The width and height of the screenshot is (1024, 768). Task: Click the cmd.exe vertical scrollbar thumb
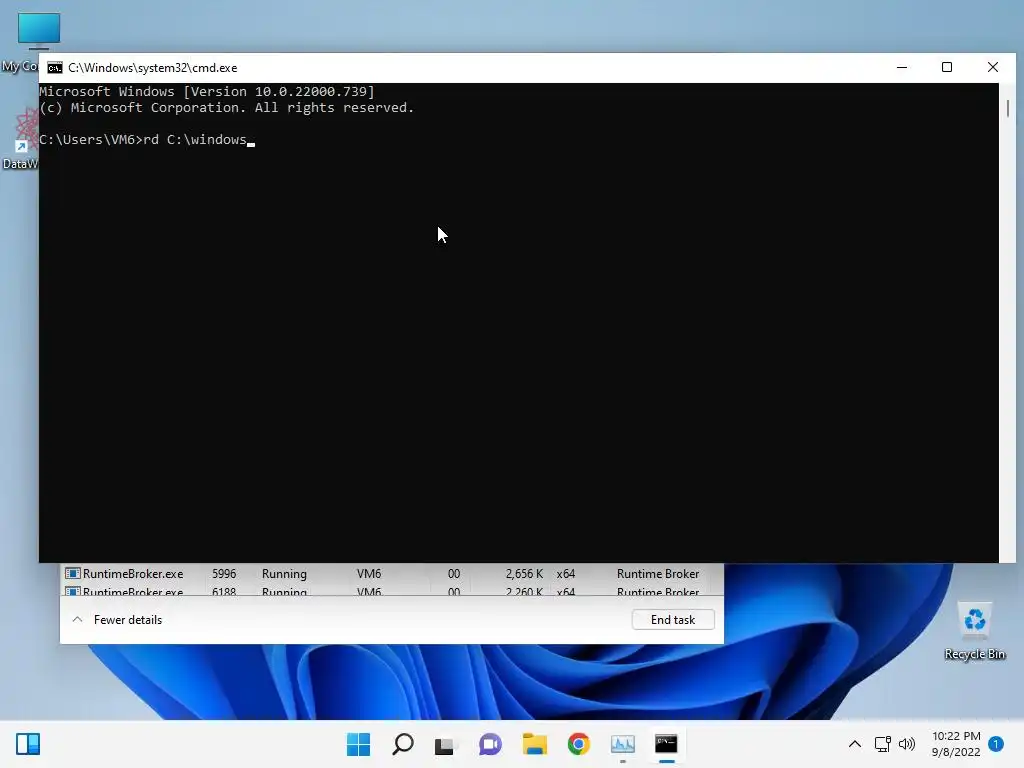coord(1008,108)
